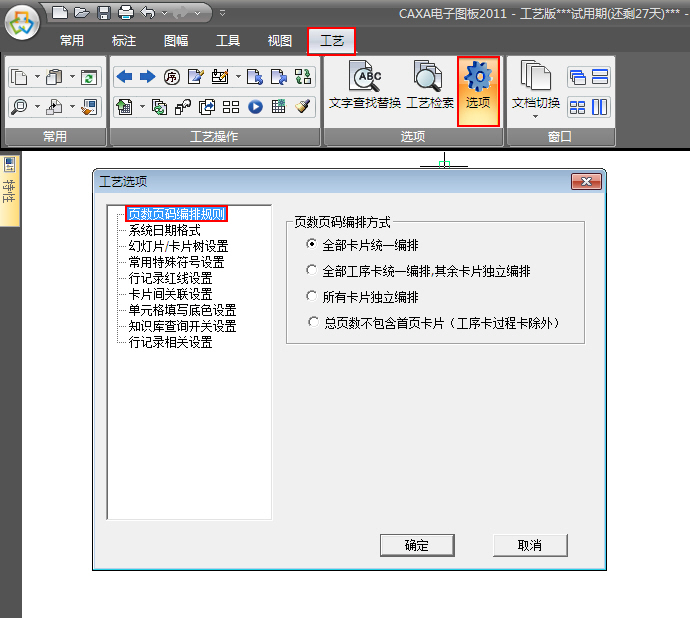Select 常用特殊符号设置 in the tree
This screenshot has width=690, height=618.
pyautogui.click(x=176, y=262)
